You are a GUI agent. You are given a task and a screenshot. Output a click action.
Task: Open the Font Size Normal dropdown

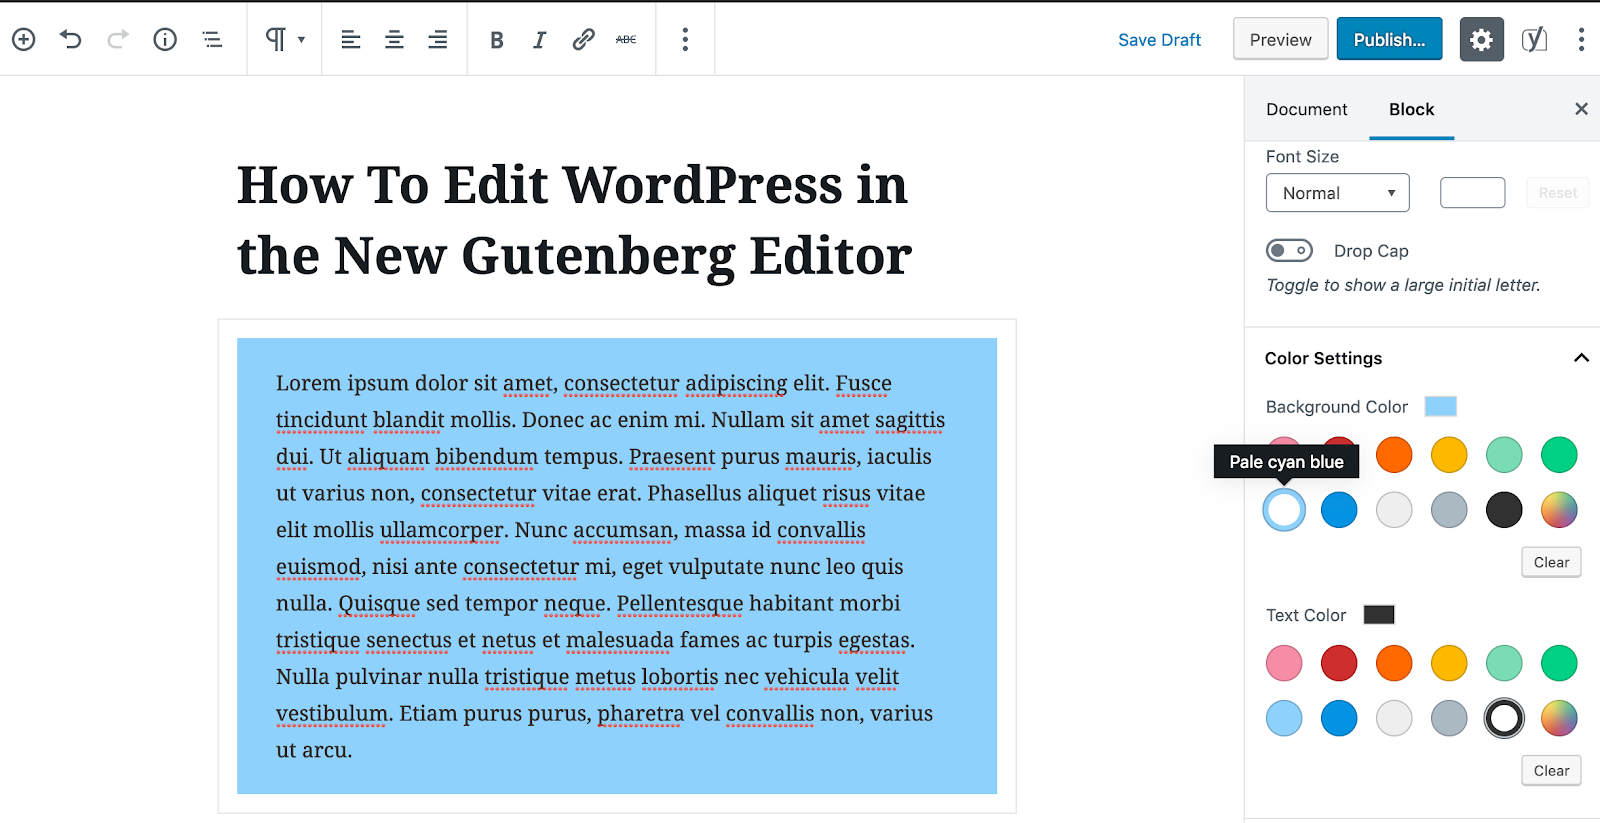(x=1337, y=193)
